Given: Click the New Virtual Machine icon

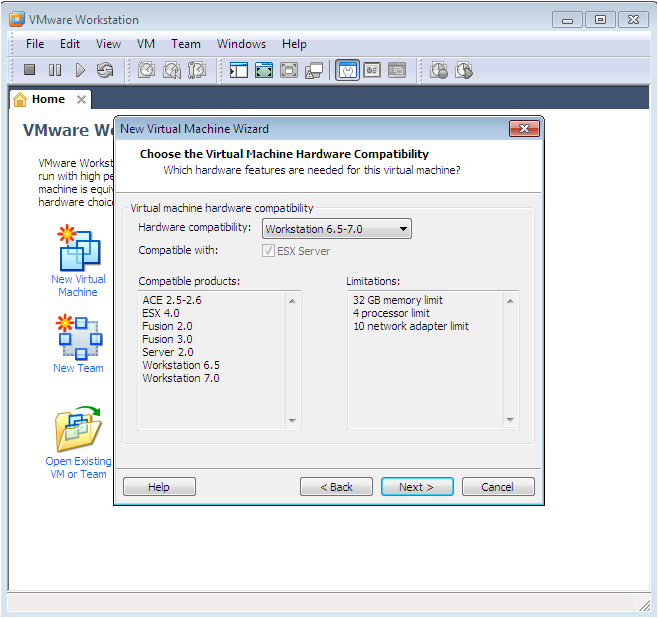Looking at the screenshot, I should point(79,248).
